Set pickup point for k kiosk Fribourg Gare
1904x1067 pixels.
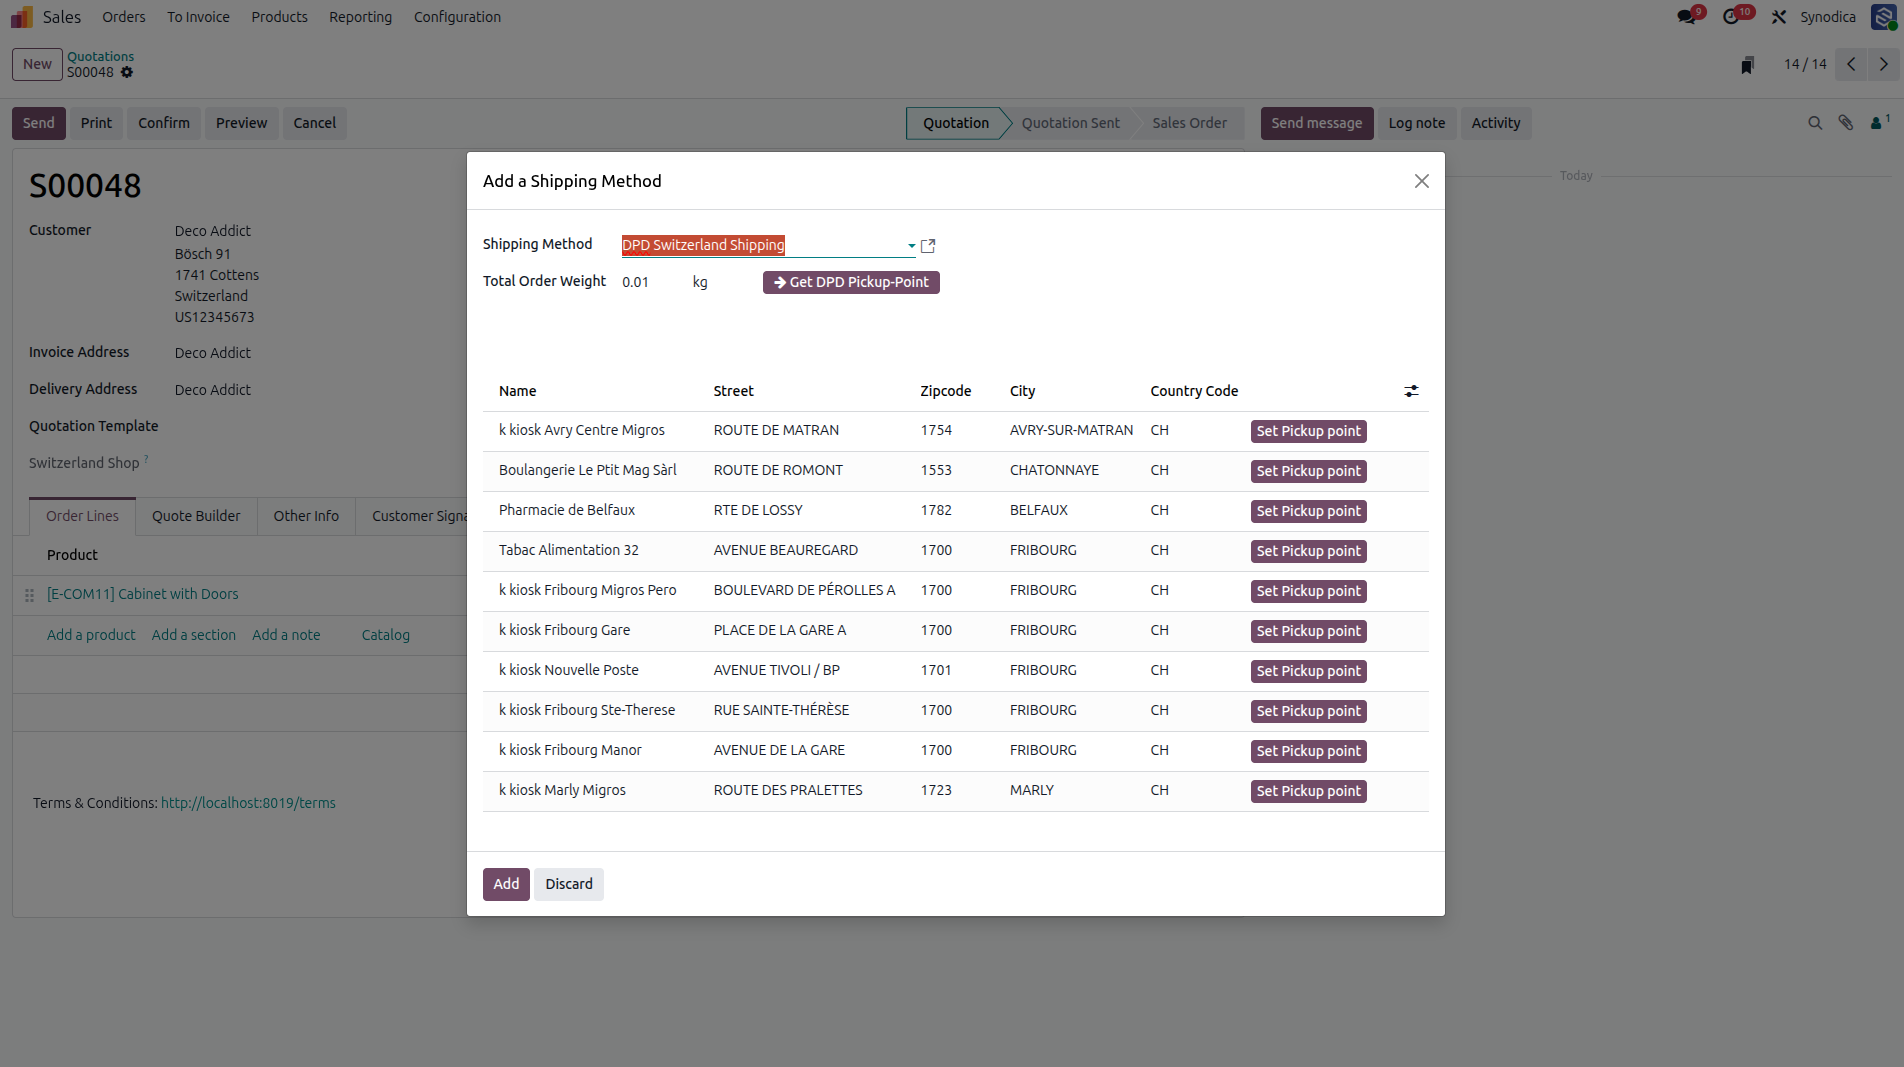(x=1308, y=631)
